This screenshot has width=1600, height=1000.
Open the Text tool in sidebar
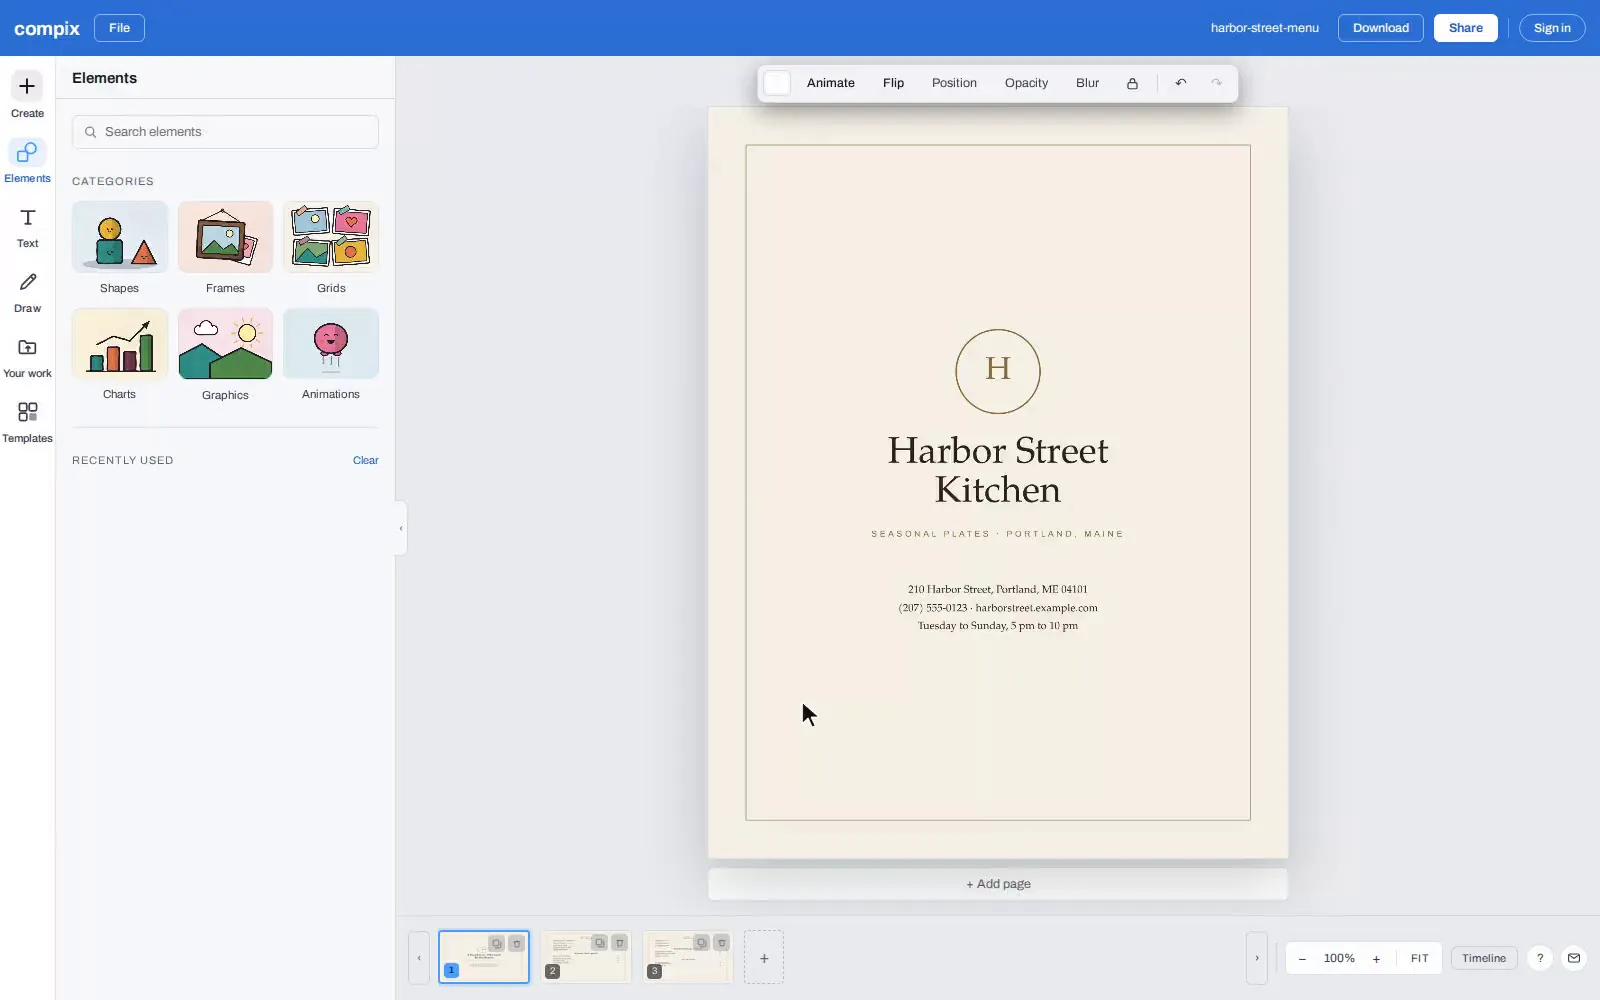27,227
